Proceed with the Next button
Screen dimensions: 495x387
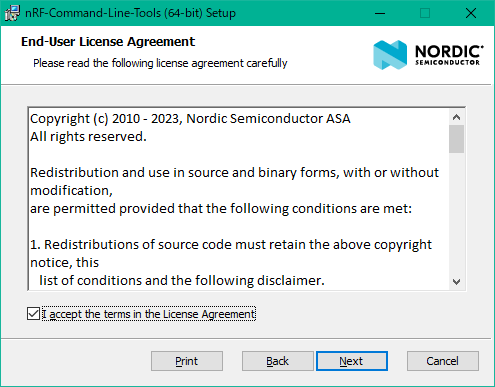click(x=352, y=361)
